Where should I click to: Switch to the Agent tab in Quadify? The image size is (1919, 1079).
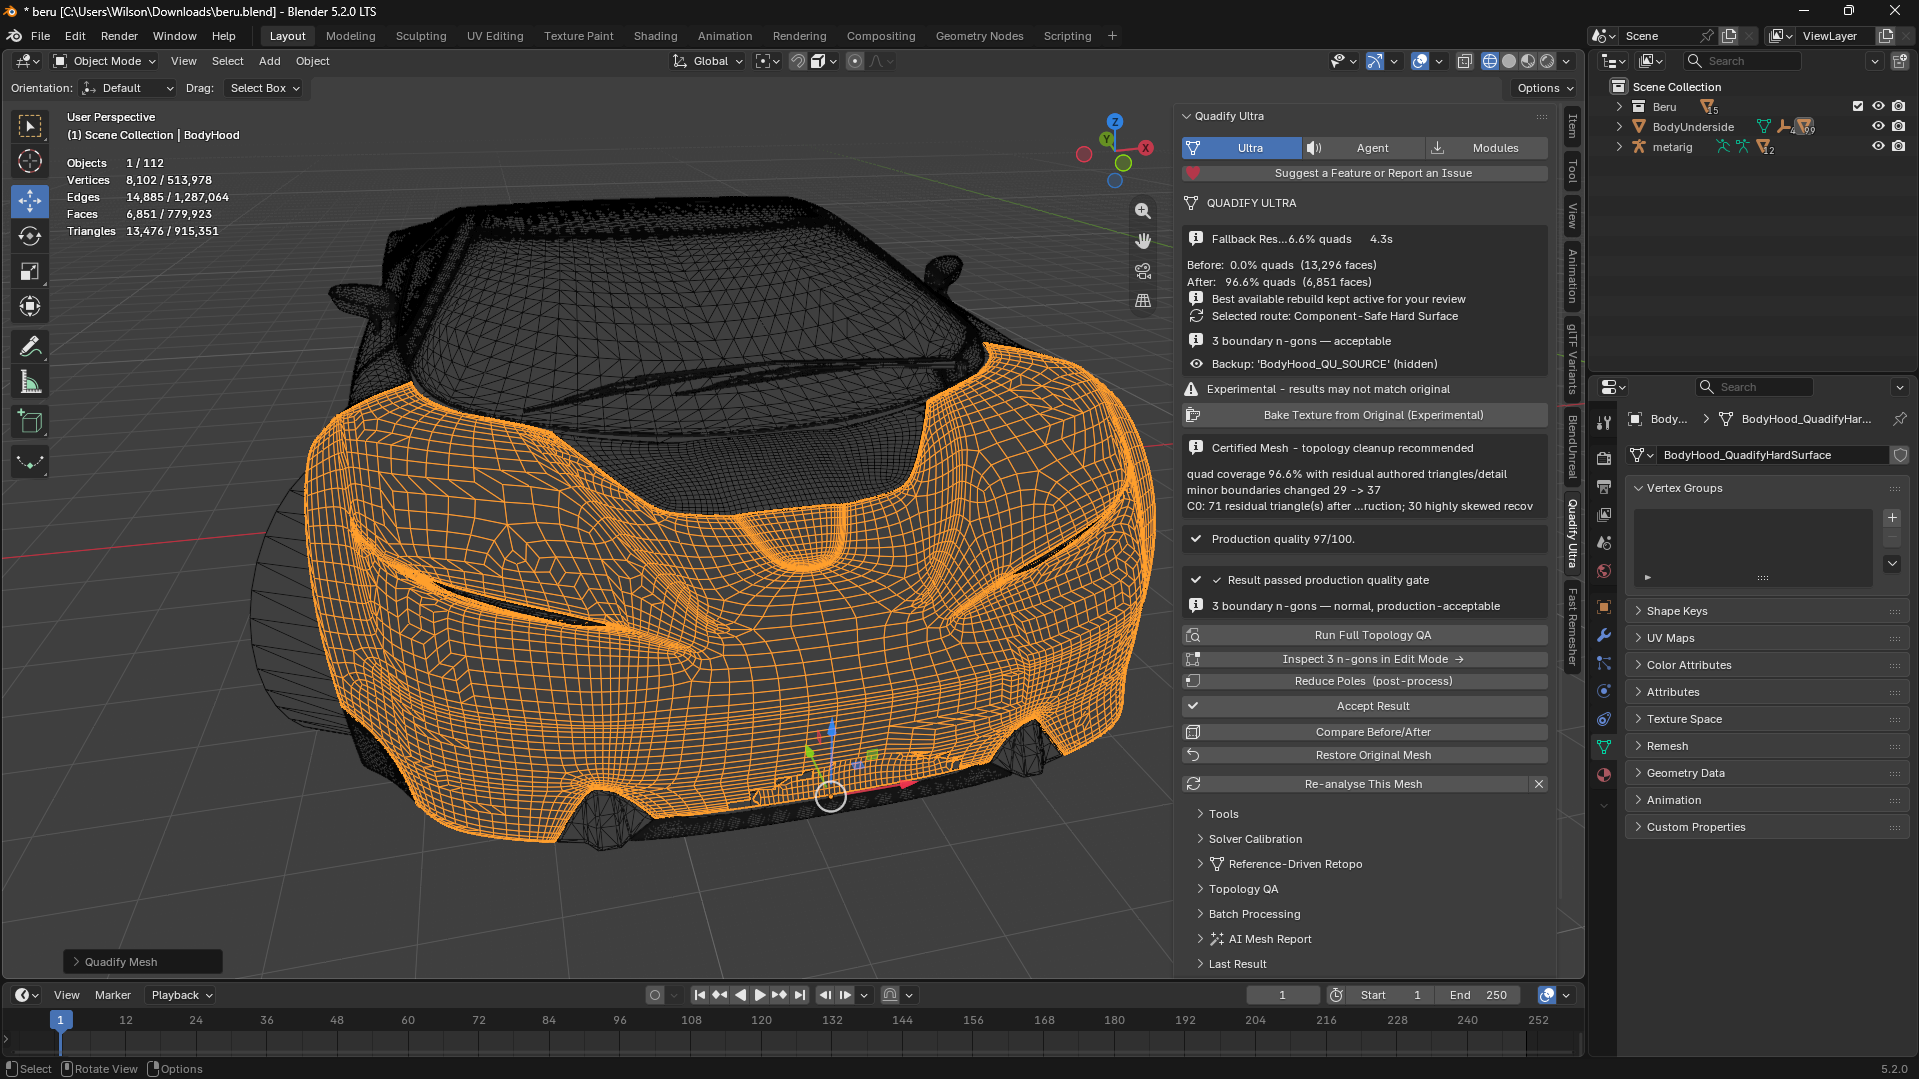pyautogui.click(x=1363, y=148)
